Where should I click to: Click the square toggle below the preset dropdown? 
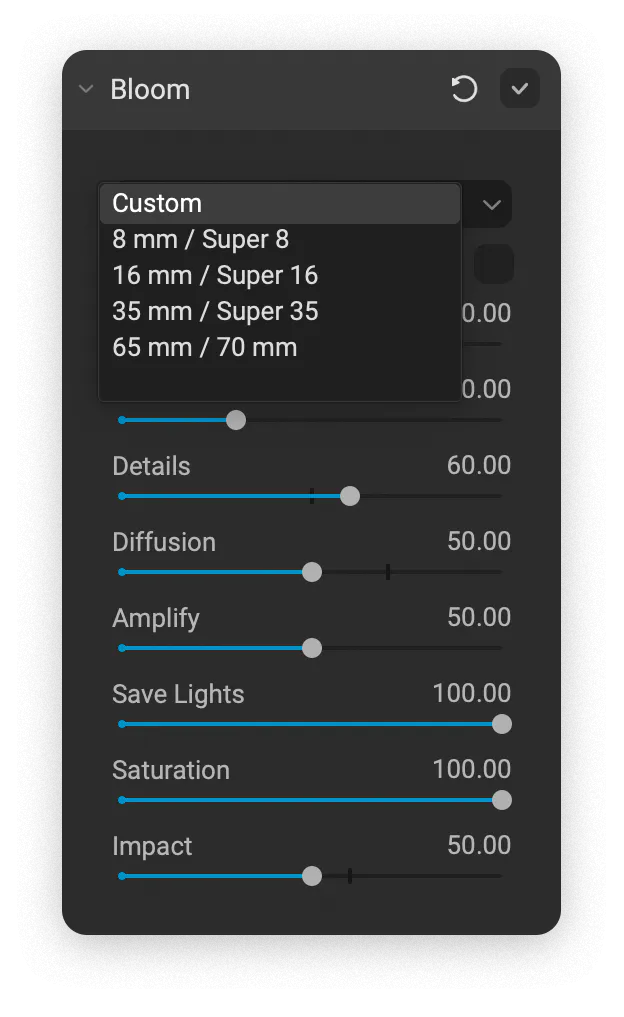493,264
